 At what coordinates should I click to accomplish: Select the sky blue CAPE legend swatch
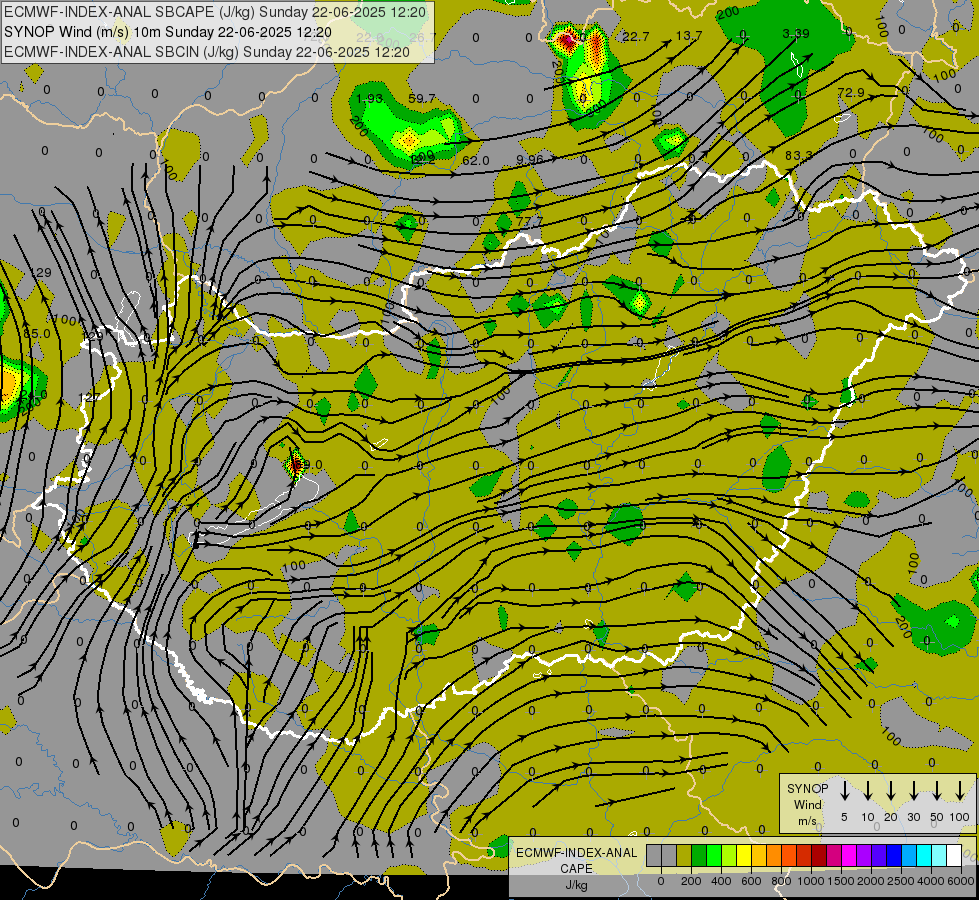pos(909,856)
